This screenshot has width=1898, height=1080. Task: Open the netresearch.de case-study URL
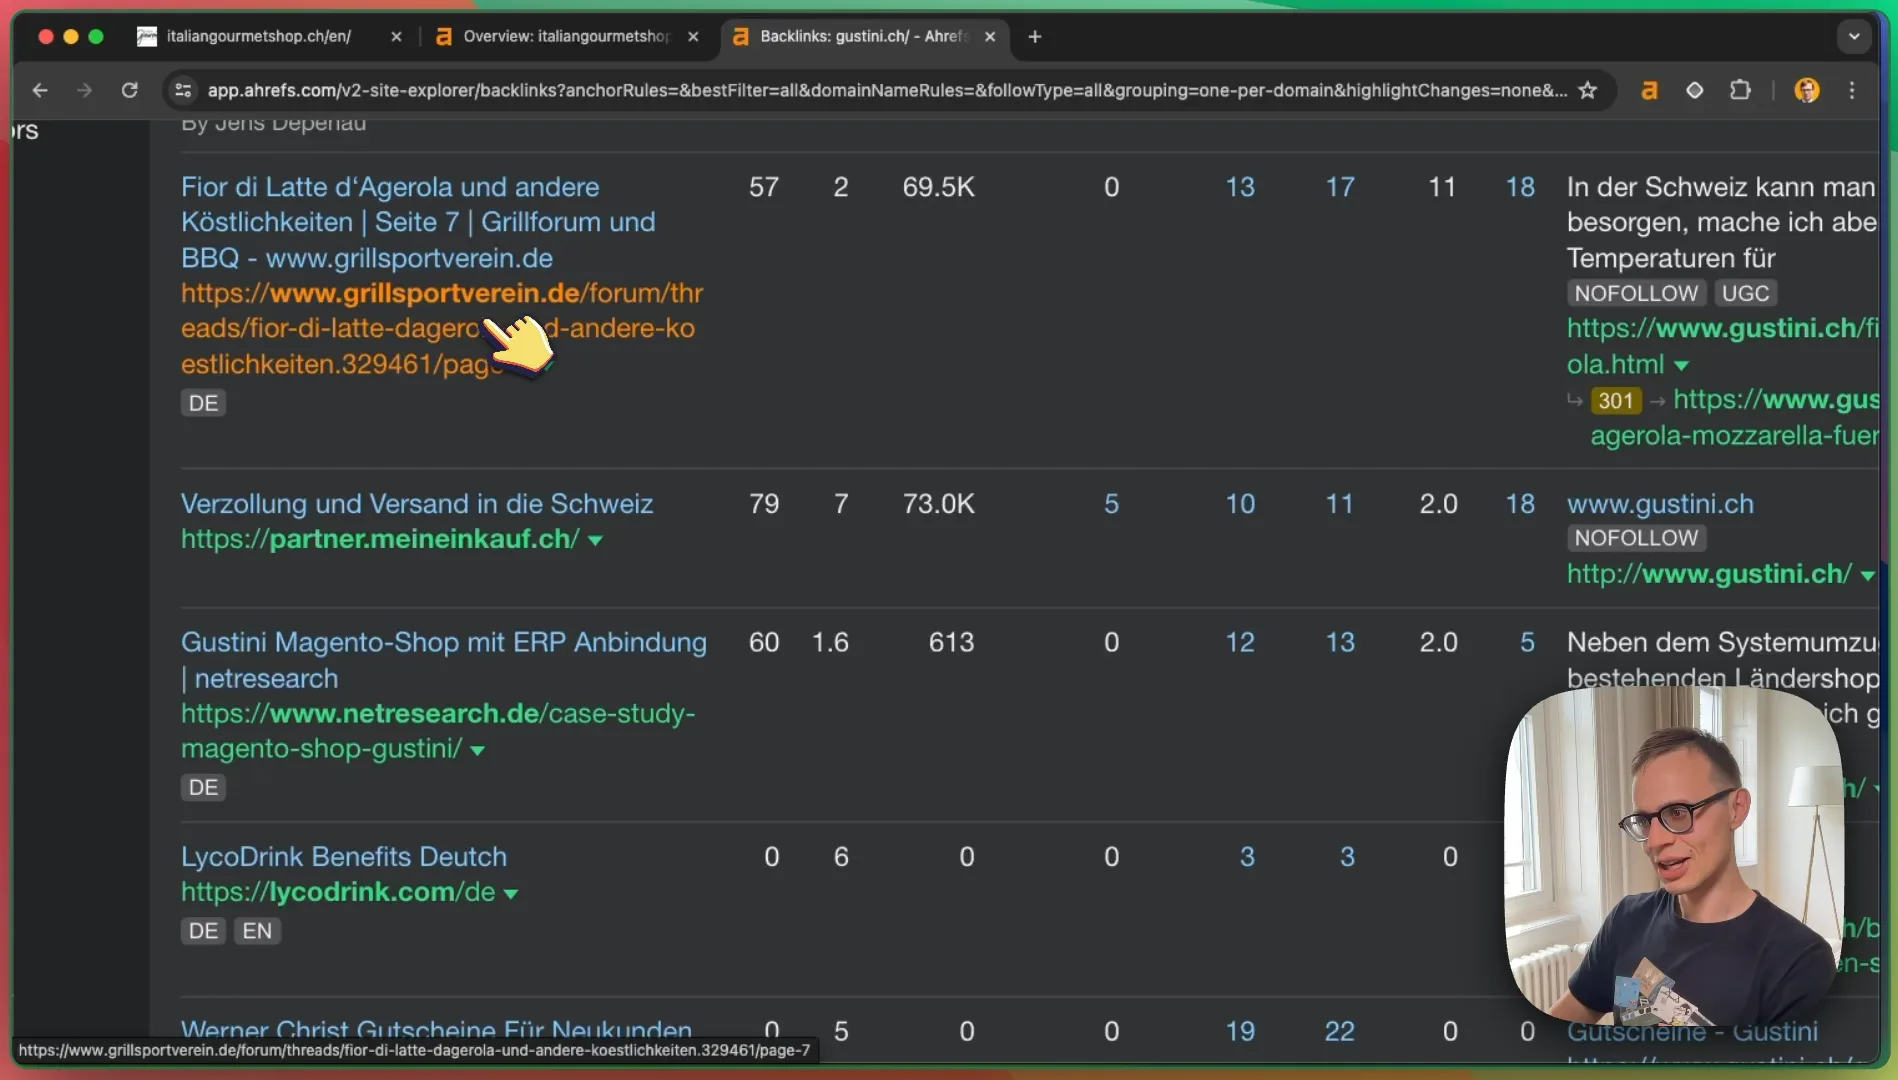438,731
